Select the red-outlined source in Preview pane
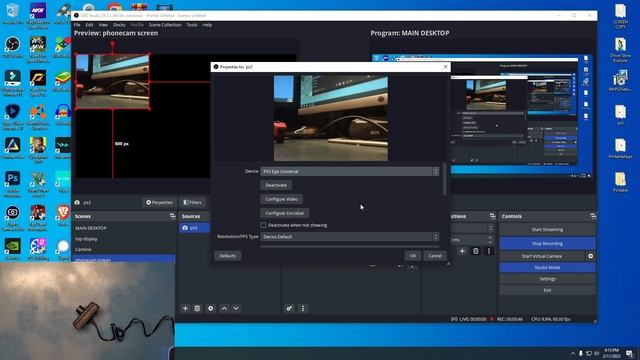This screenshot has height=360, width=640. 112,81
